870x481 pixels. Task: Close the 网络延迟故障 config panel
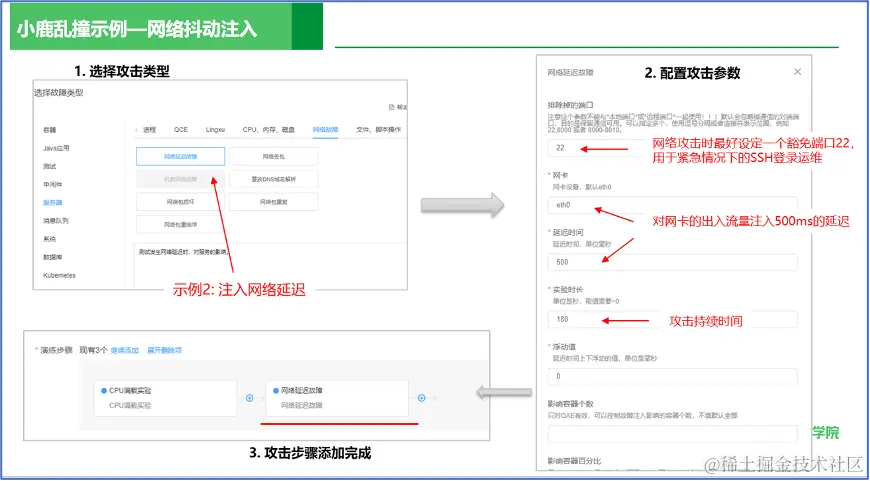coord(797,72)
